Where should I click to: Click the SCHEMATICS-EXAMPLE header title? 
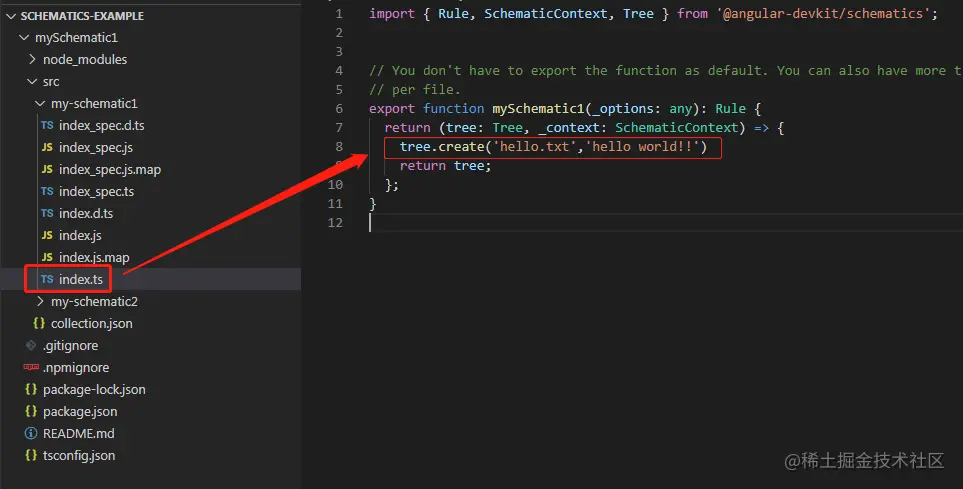click(82, 16)
